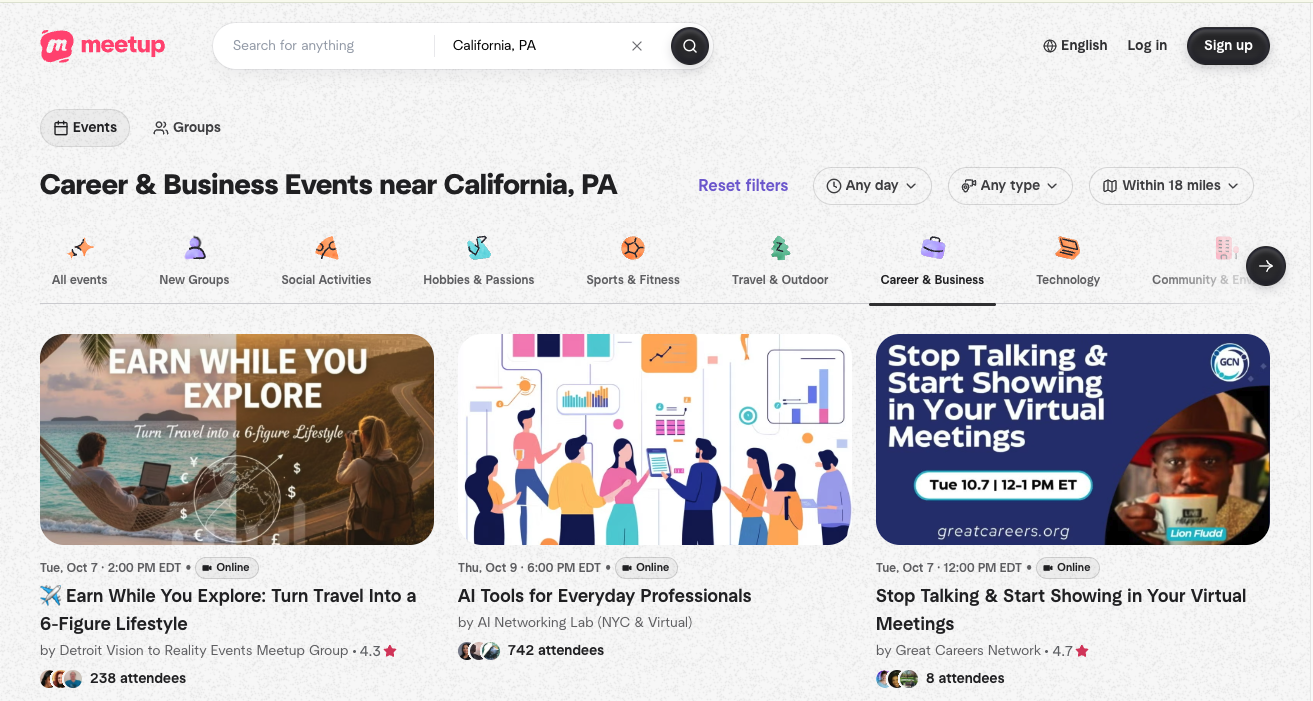Open the New Groups category
The height and width of the screenshot is (701, 1313).
click(x=194, y=247)
